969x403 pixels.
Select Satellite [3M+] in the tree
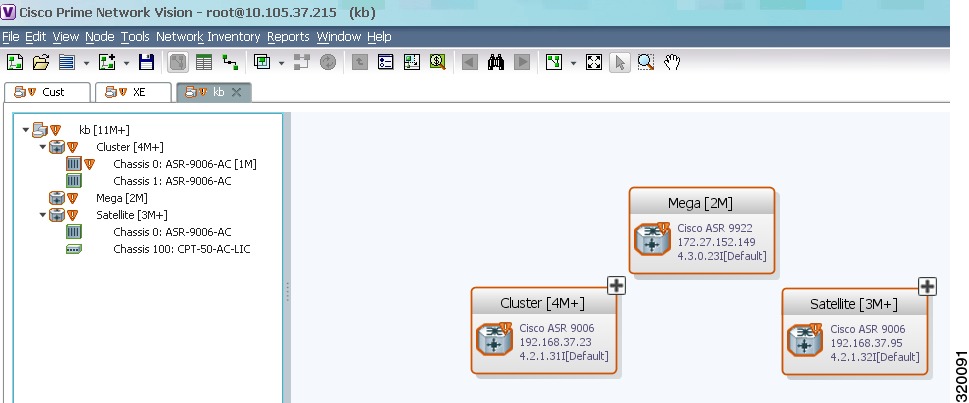(x=132, y=215)
